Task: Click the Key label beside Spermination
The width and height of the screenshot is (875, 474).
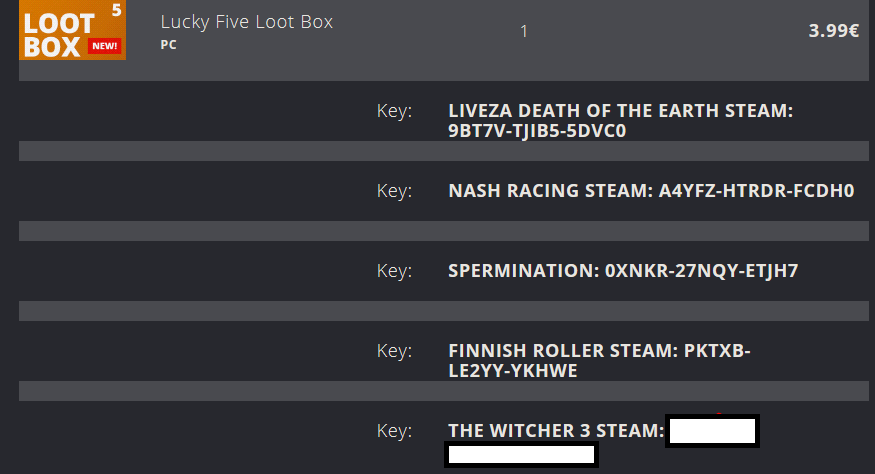Action: pyautogui.click(x=394, y=271)
